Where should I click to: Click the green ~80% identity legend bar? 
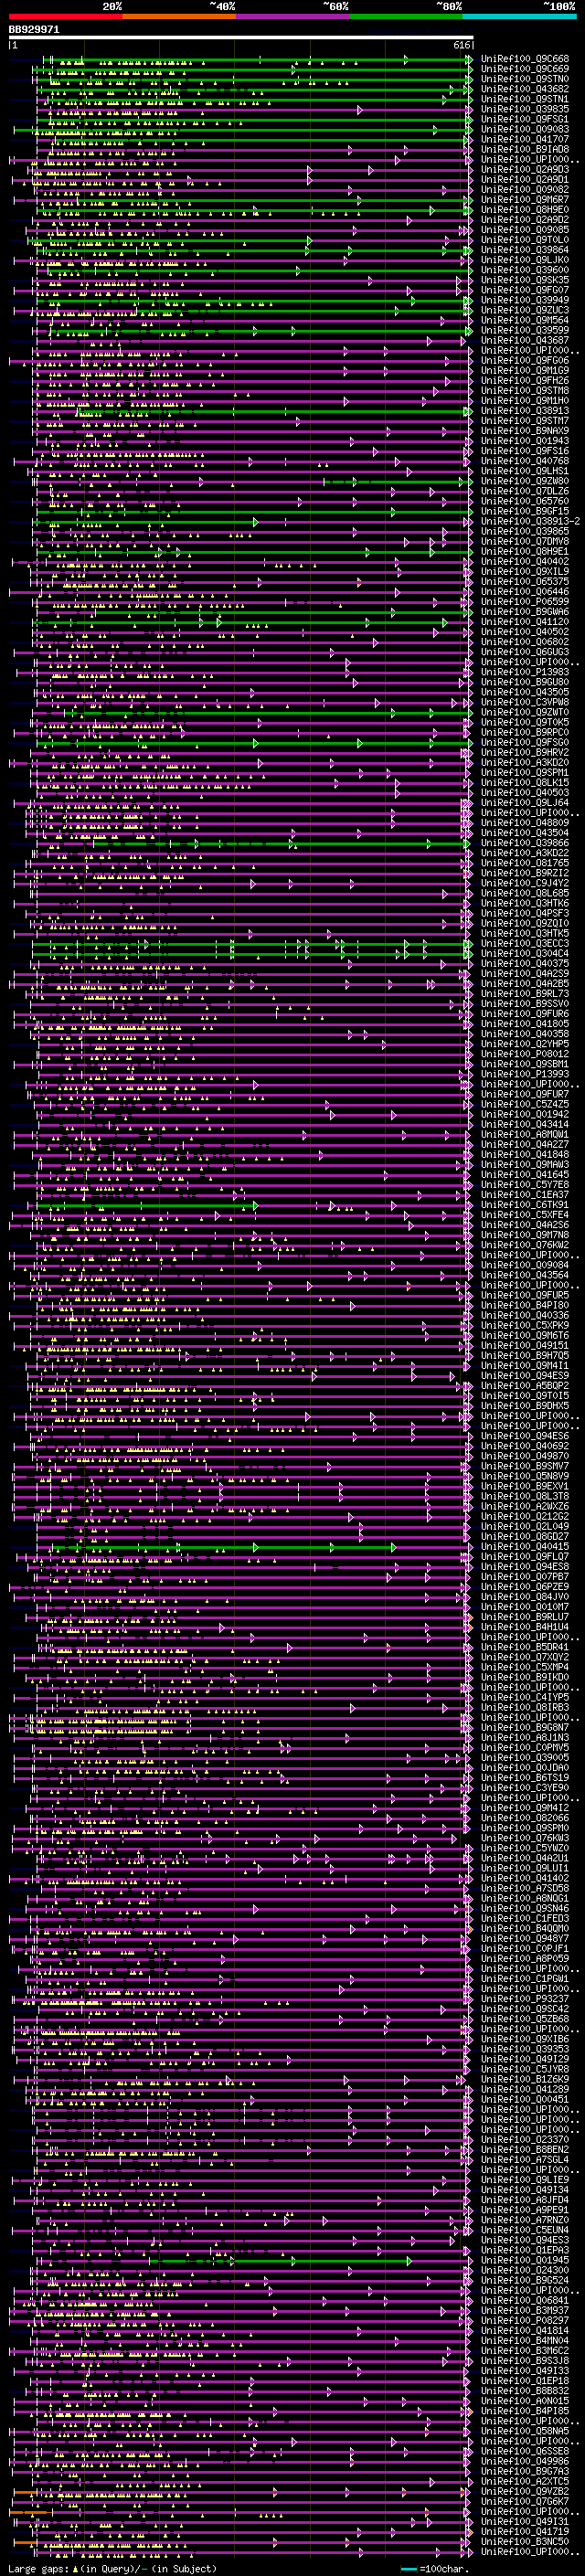pos(406,16)
